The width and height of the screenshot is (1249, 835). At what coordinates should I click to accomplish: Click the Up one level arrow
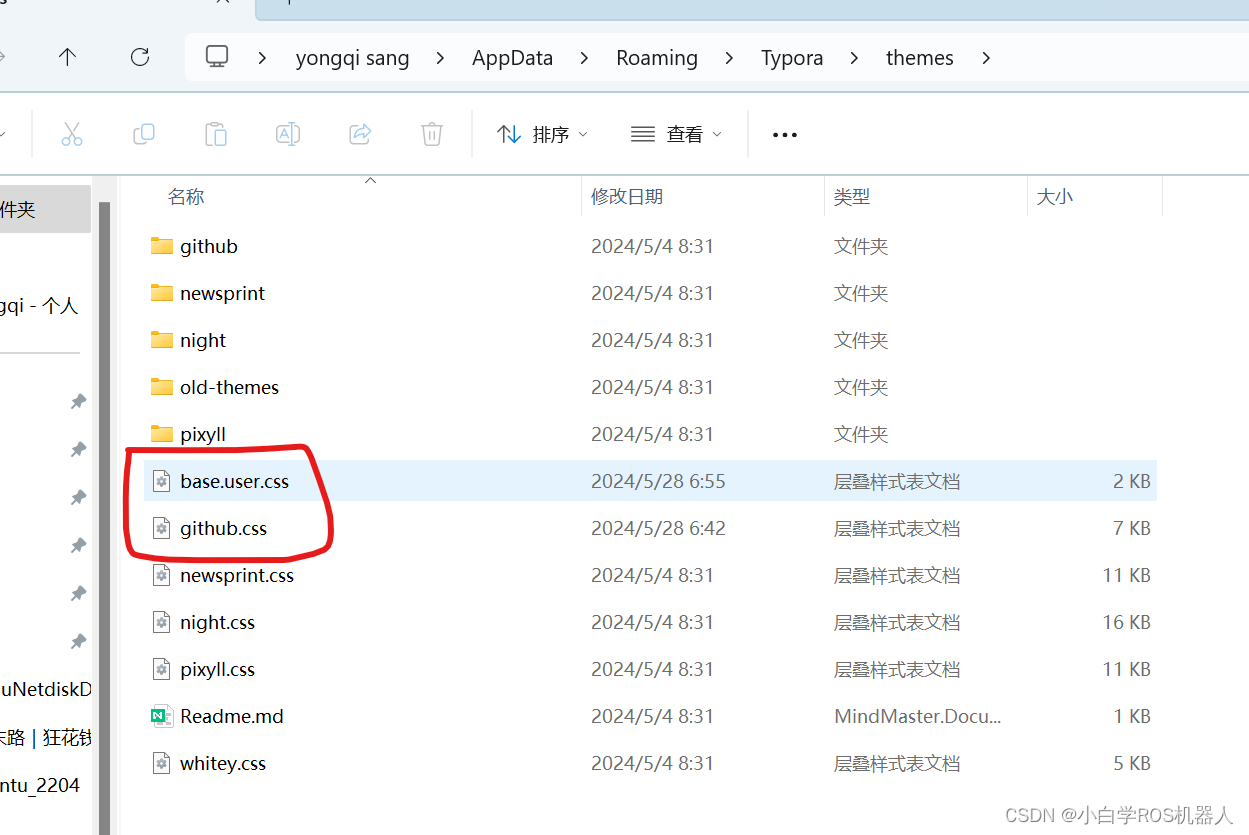67,58
